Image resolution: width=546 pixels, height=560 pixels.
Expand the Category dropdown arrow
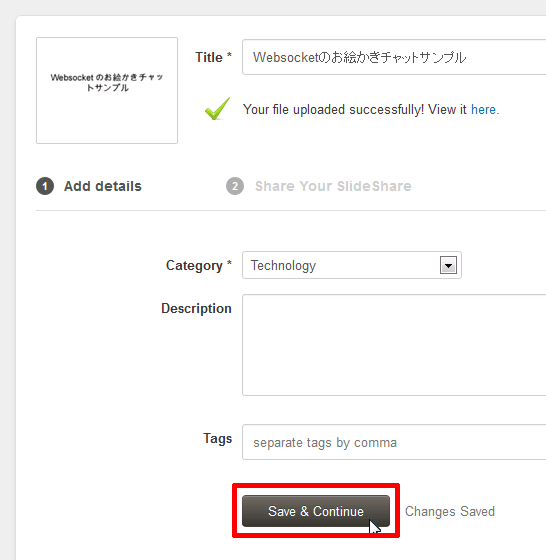coord(448,265)
